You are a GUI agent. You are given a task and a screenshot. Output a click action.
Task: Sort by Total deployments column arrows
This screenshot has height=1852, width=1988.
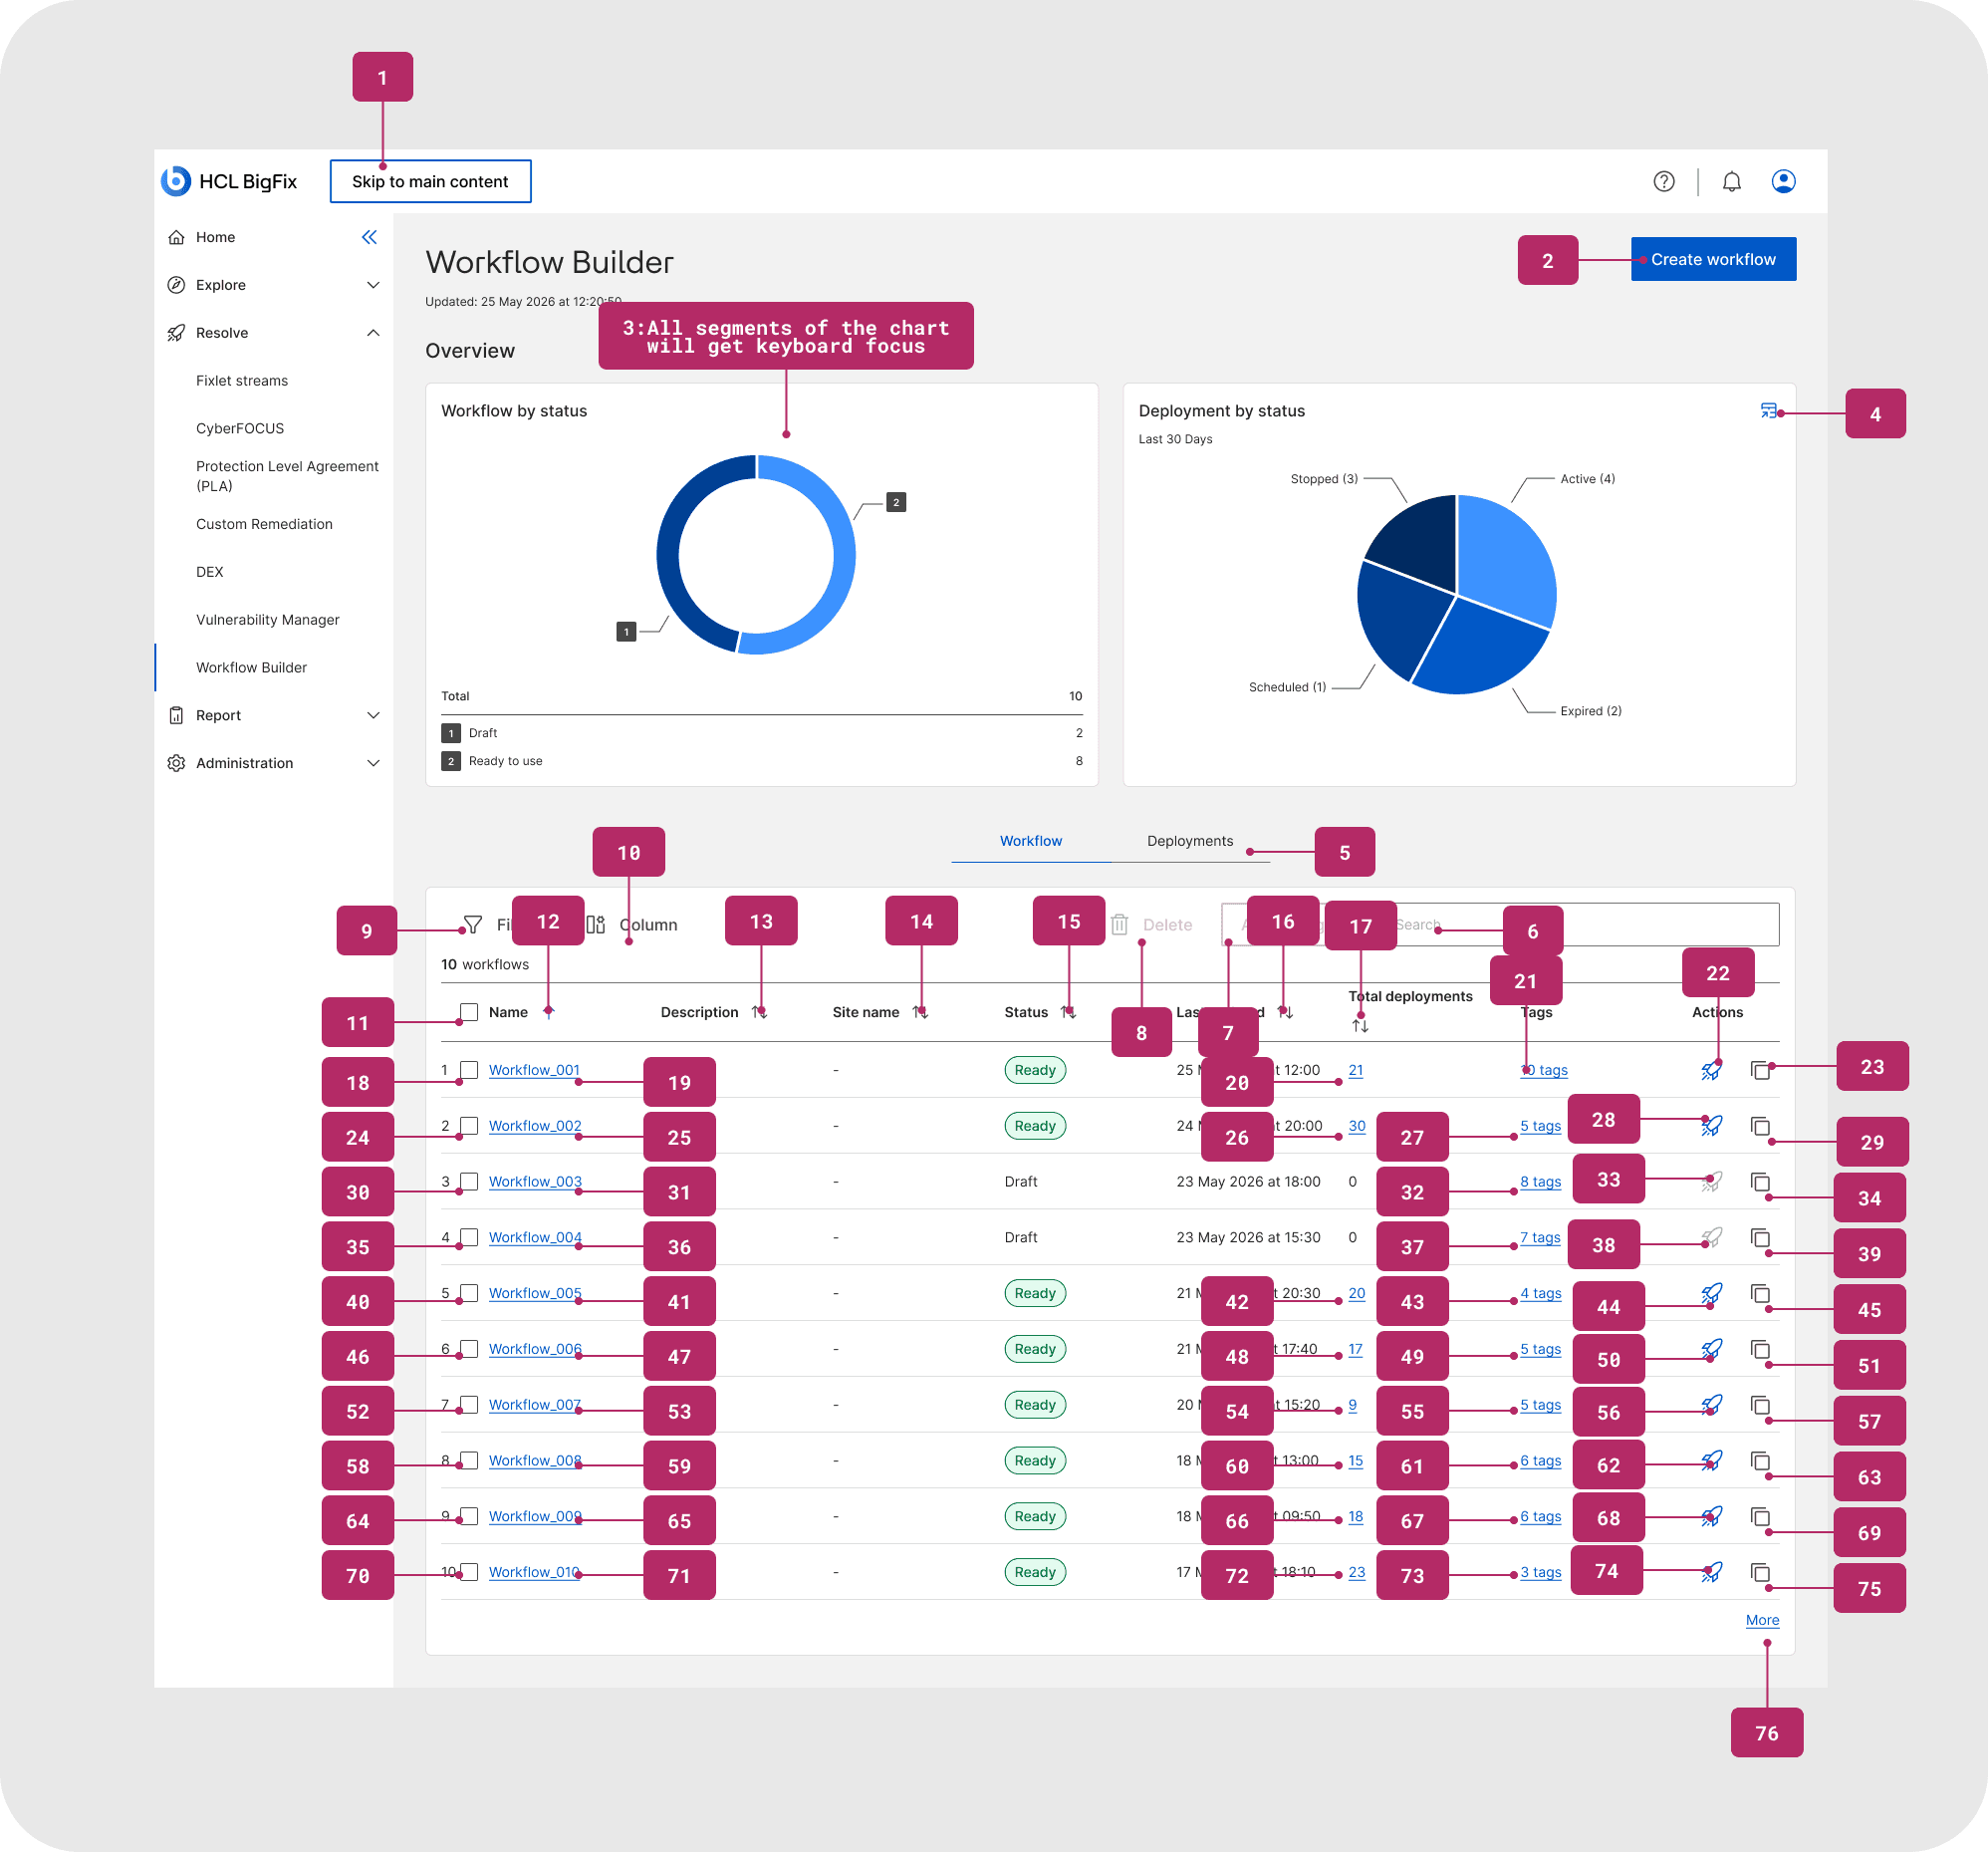[x=1360, y=1025]
